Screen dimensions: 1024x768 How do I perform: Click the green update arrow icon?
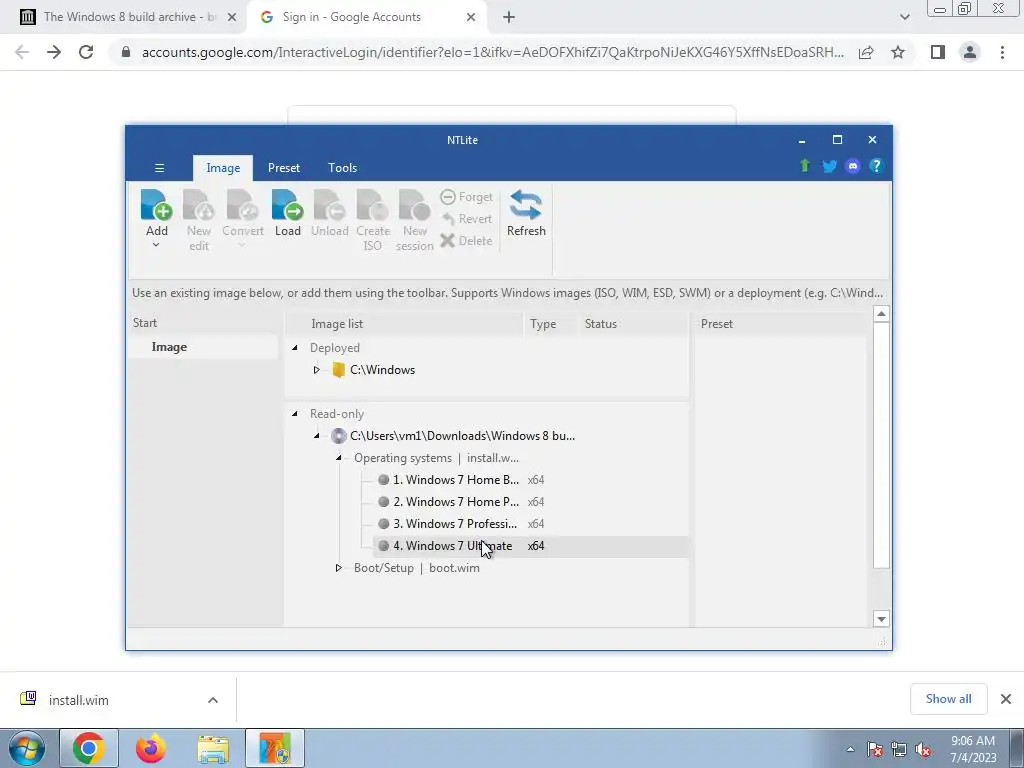(x=805, y=166)
